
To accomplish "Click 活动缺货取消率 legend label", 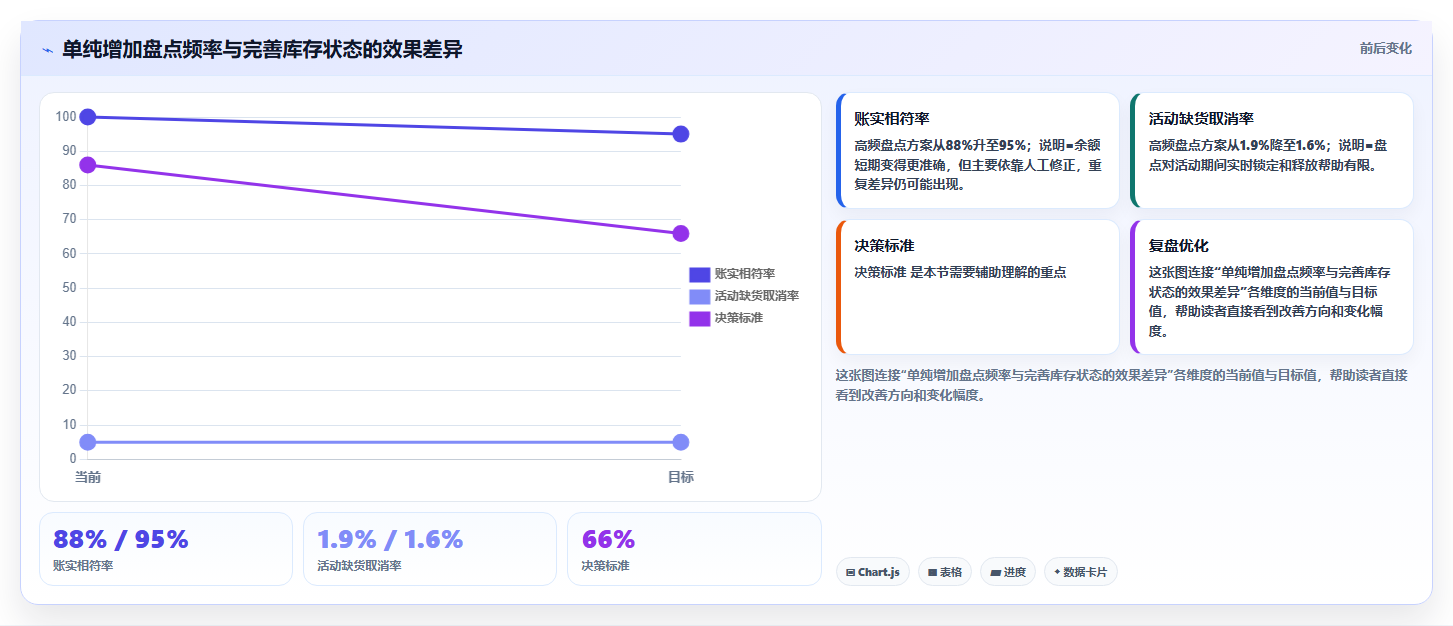I will tap(757, 296).
